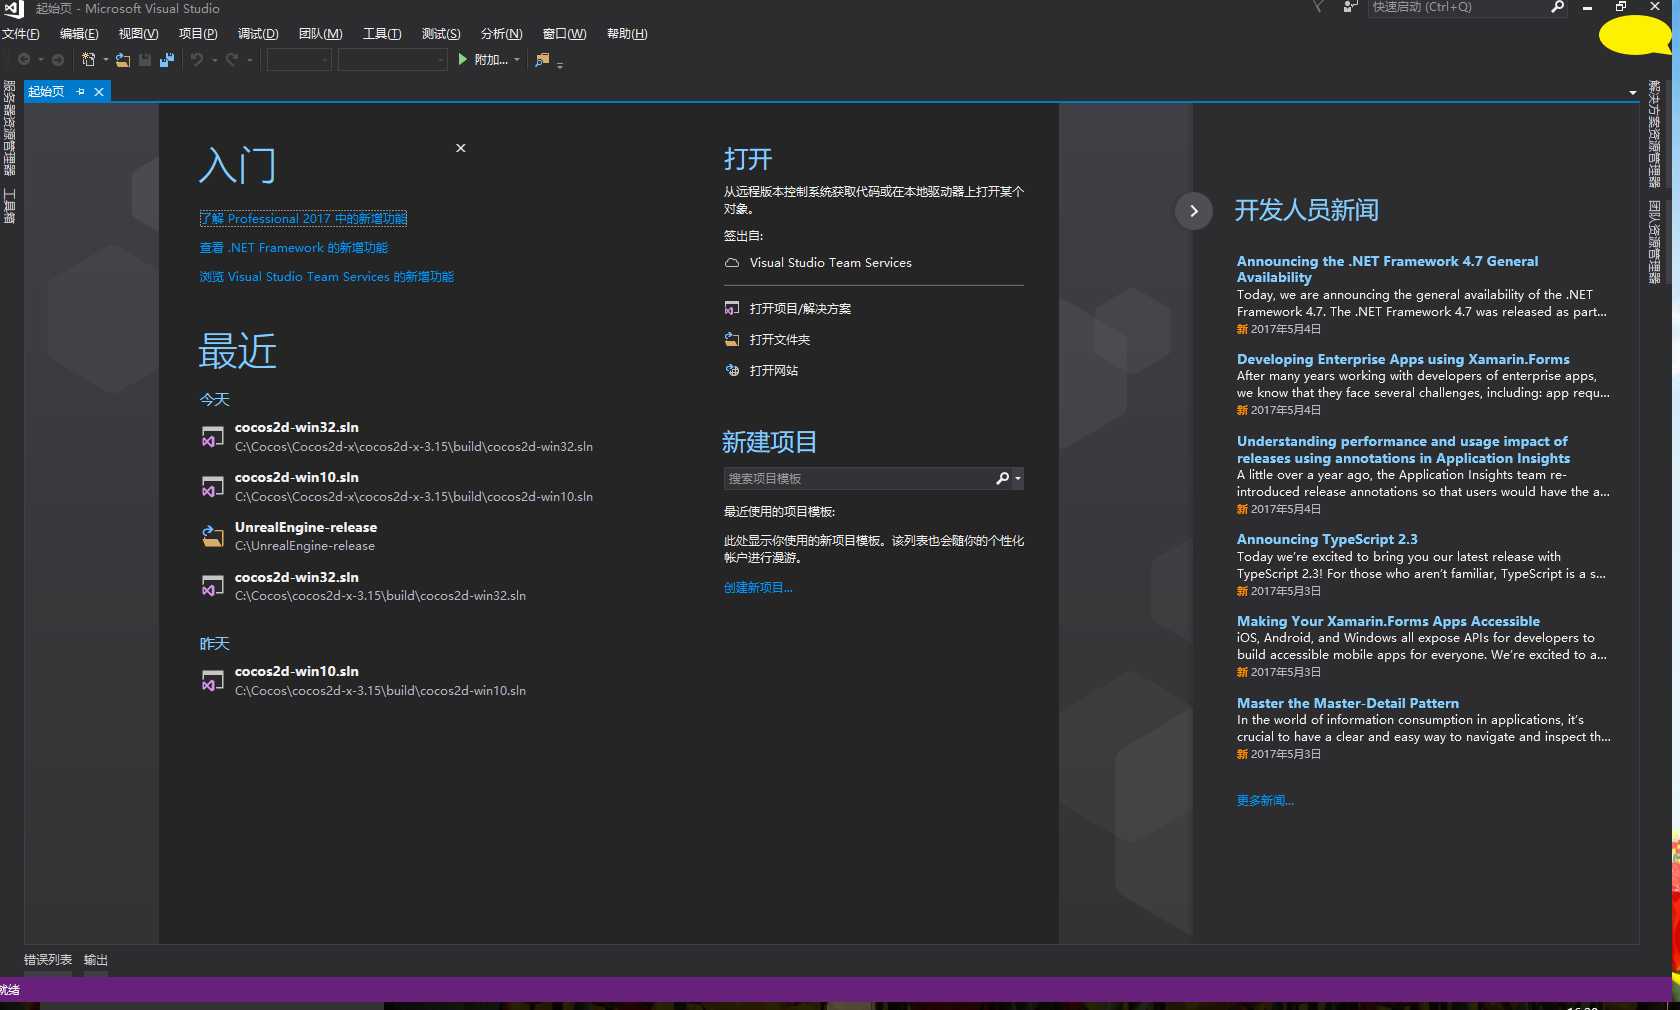Open the 工具(T) menu
Viewport: 1680px width, 1010px height.
tap(382, 34)
